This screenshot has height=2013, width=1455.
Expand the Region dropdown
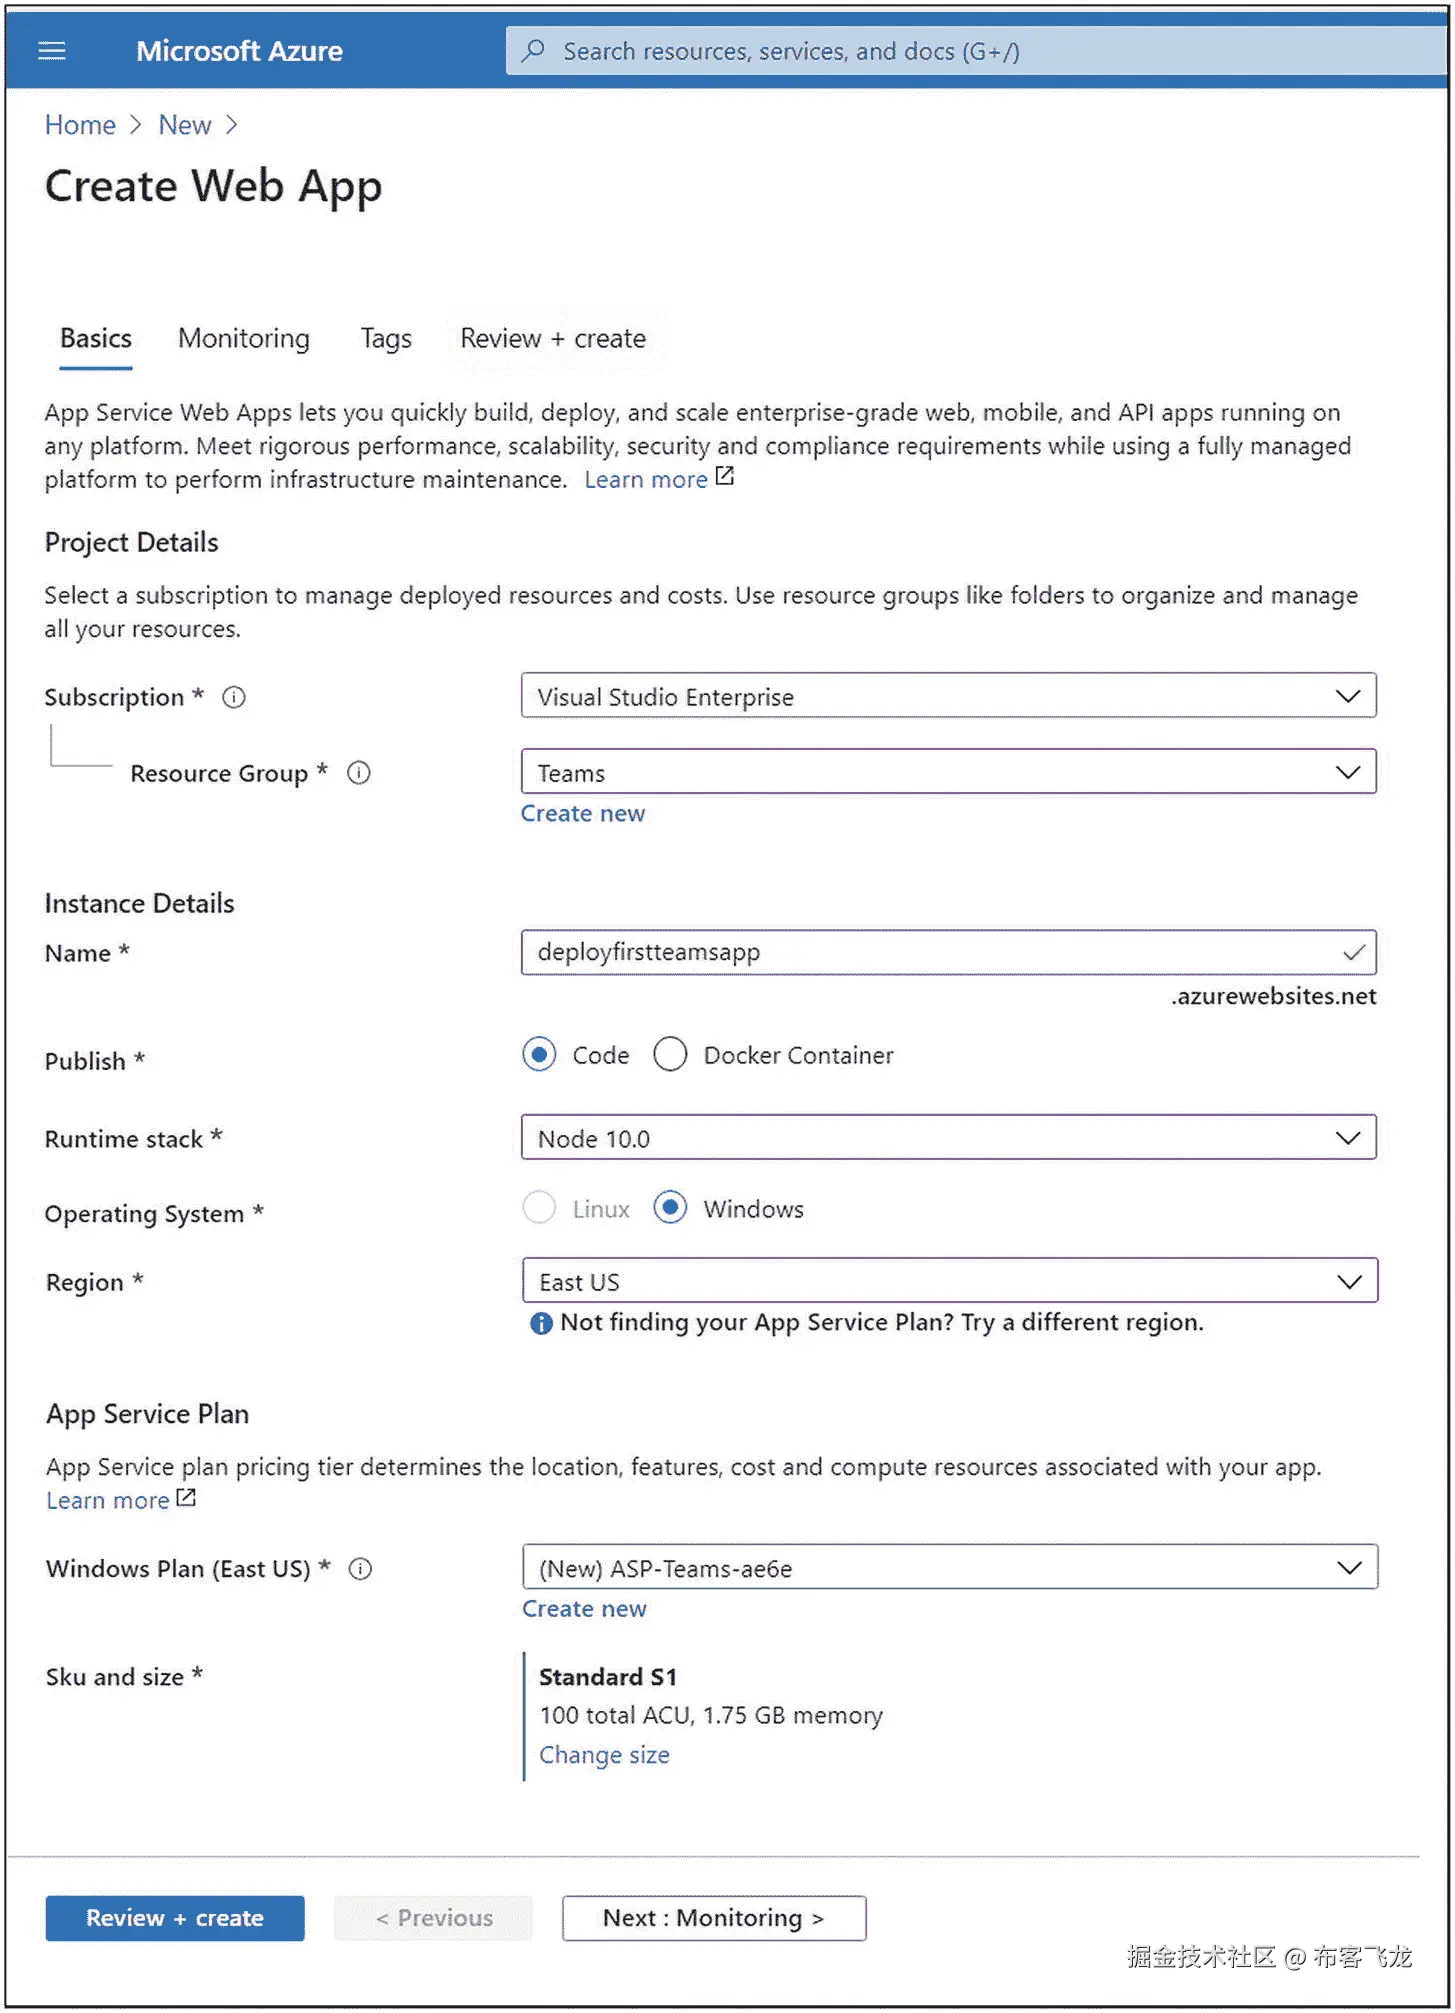tap(949, 1281)
